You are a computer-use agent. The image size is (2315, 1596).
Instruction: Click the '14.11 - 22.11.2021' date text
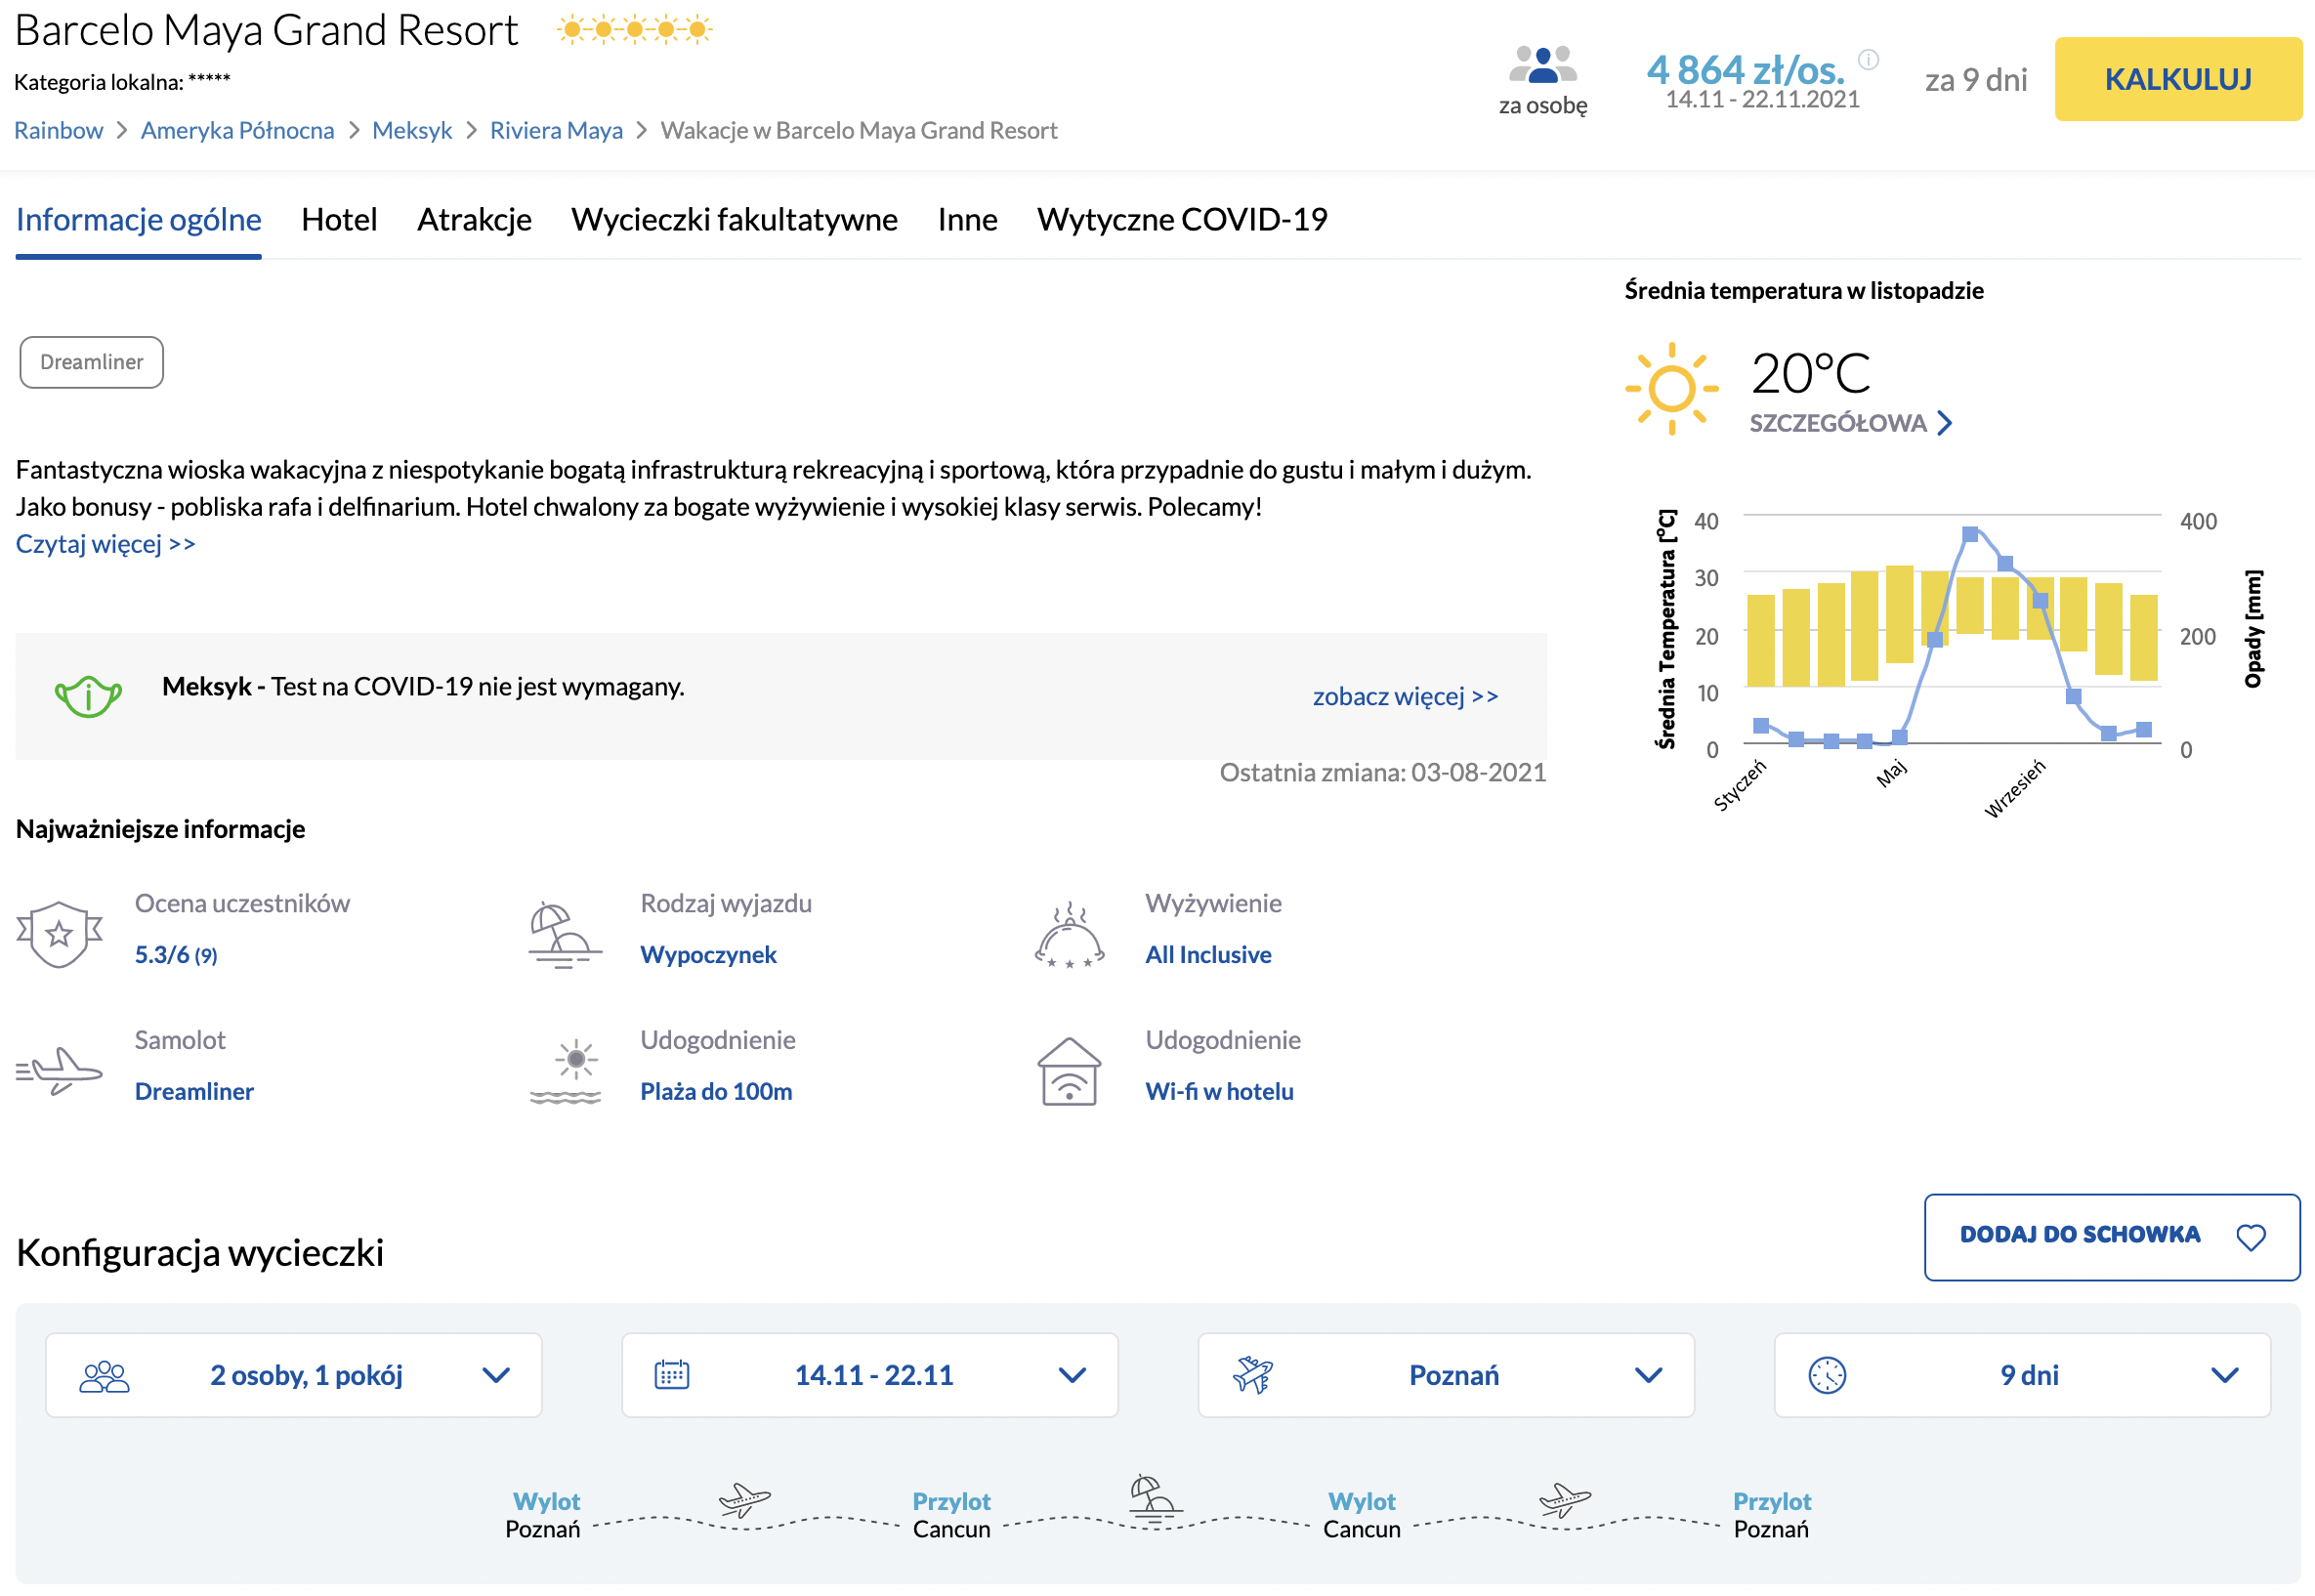click(1761, 99)
